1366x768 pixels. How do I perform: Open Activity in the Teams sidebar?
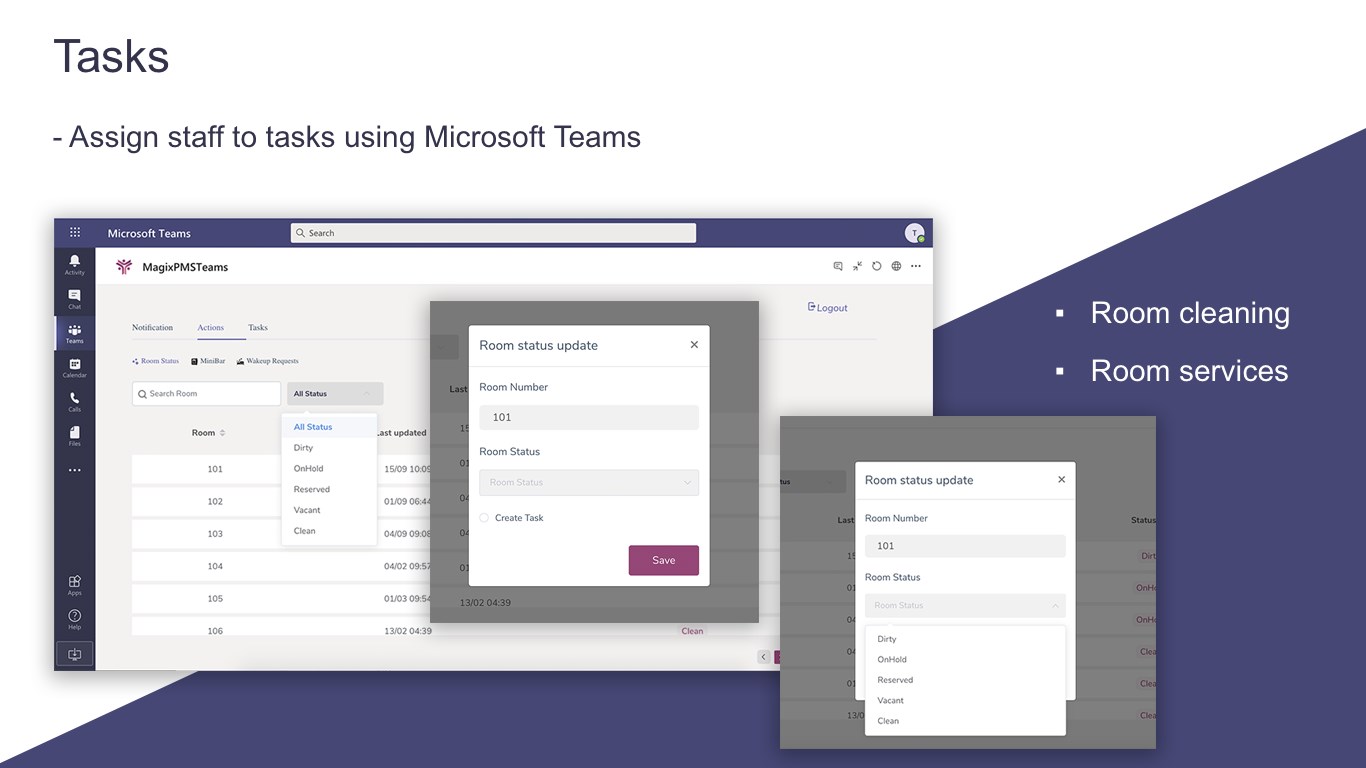pos(75,264)
